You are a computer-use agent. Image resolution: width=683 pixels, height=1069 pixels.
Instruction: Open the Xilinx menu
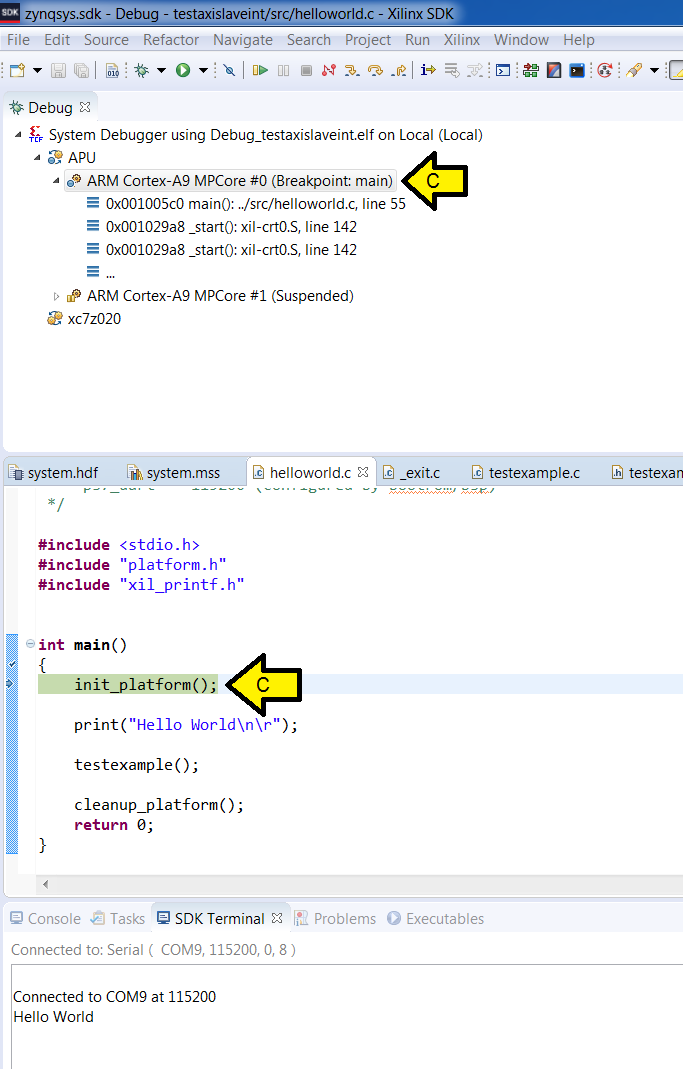click(x=462, y=40)
